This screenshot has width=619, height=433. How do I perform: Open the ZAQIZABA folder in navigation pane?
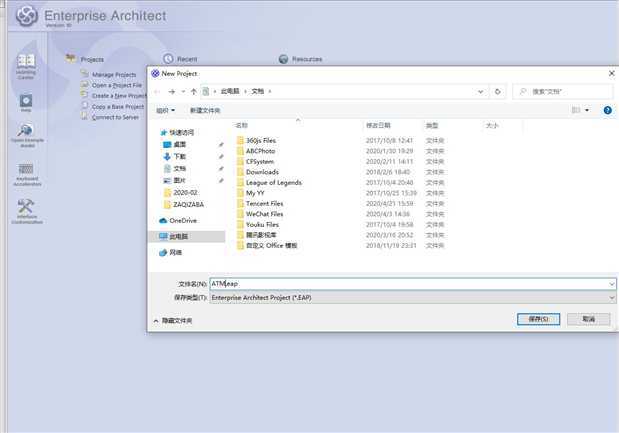[x=188, y=204]
